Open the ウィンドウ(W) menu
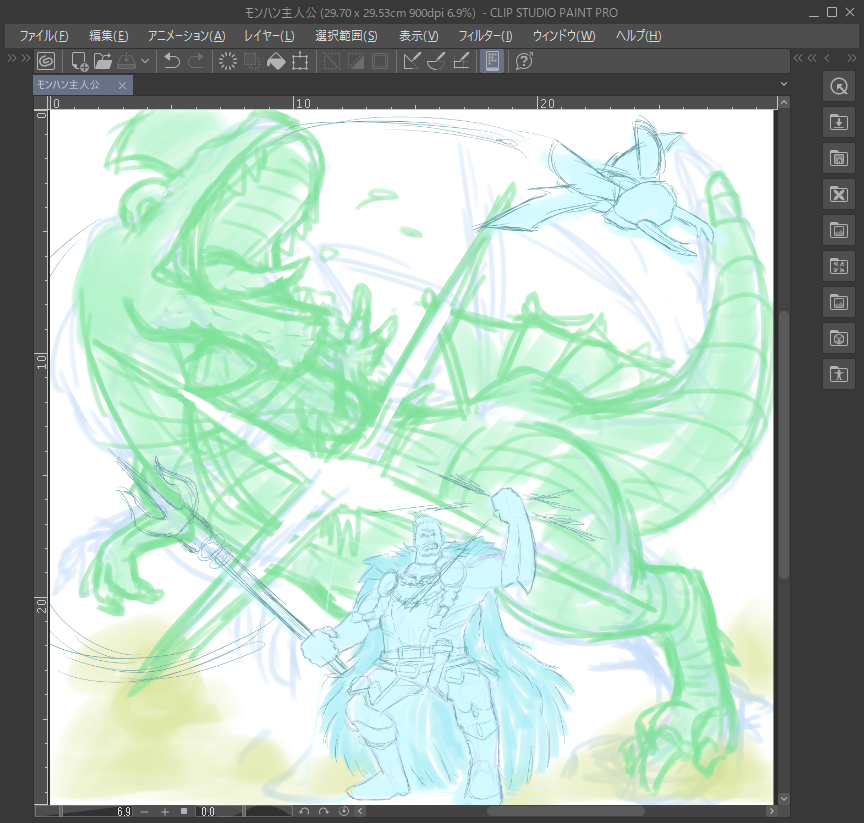 pyautogui.click(x=564, y=36)
